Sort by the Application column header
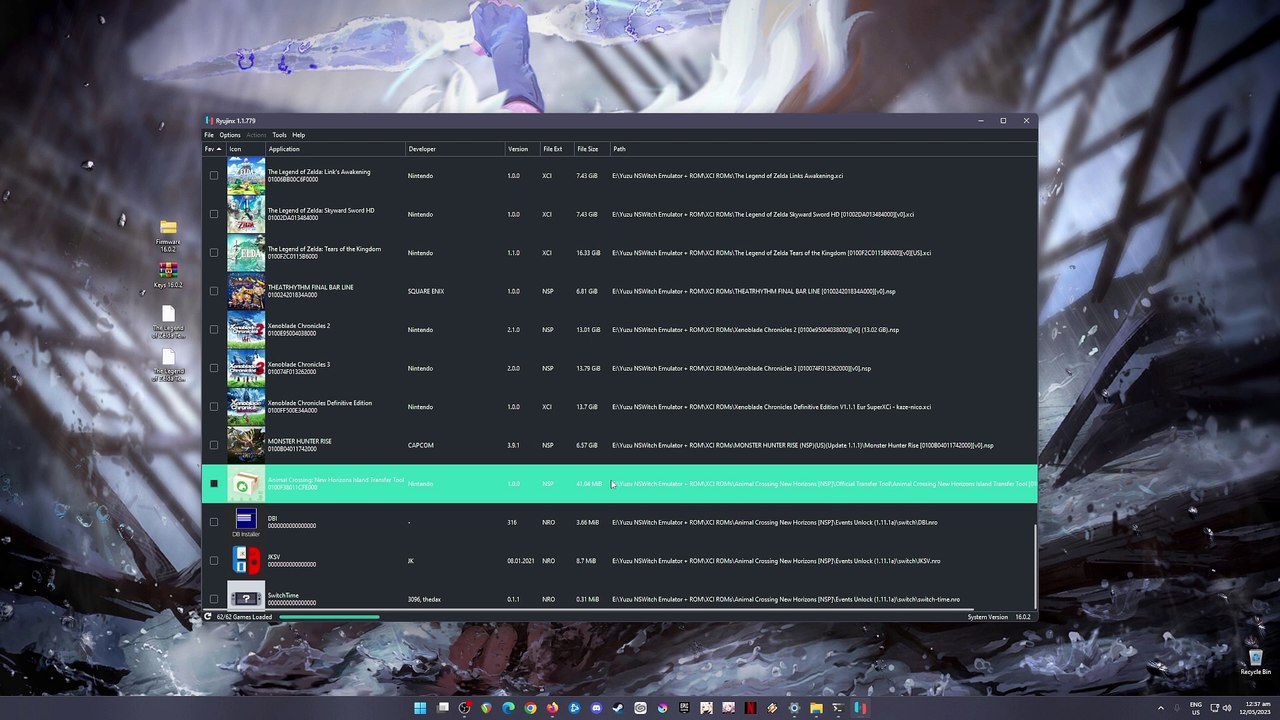Screen dimensions: 1280x720 (x=335, y=149)
